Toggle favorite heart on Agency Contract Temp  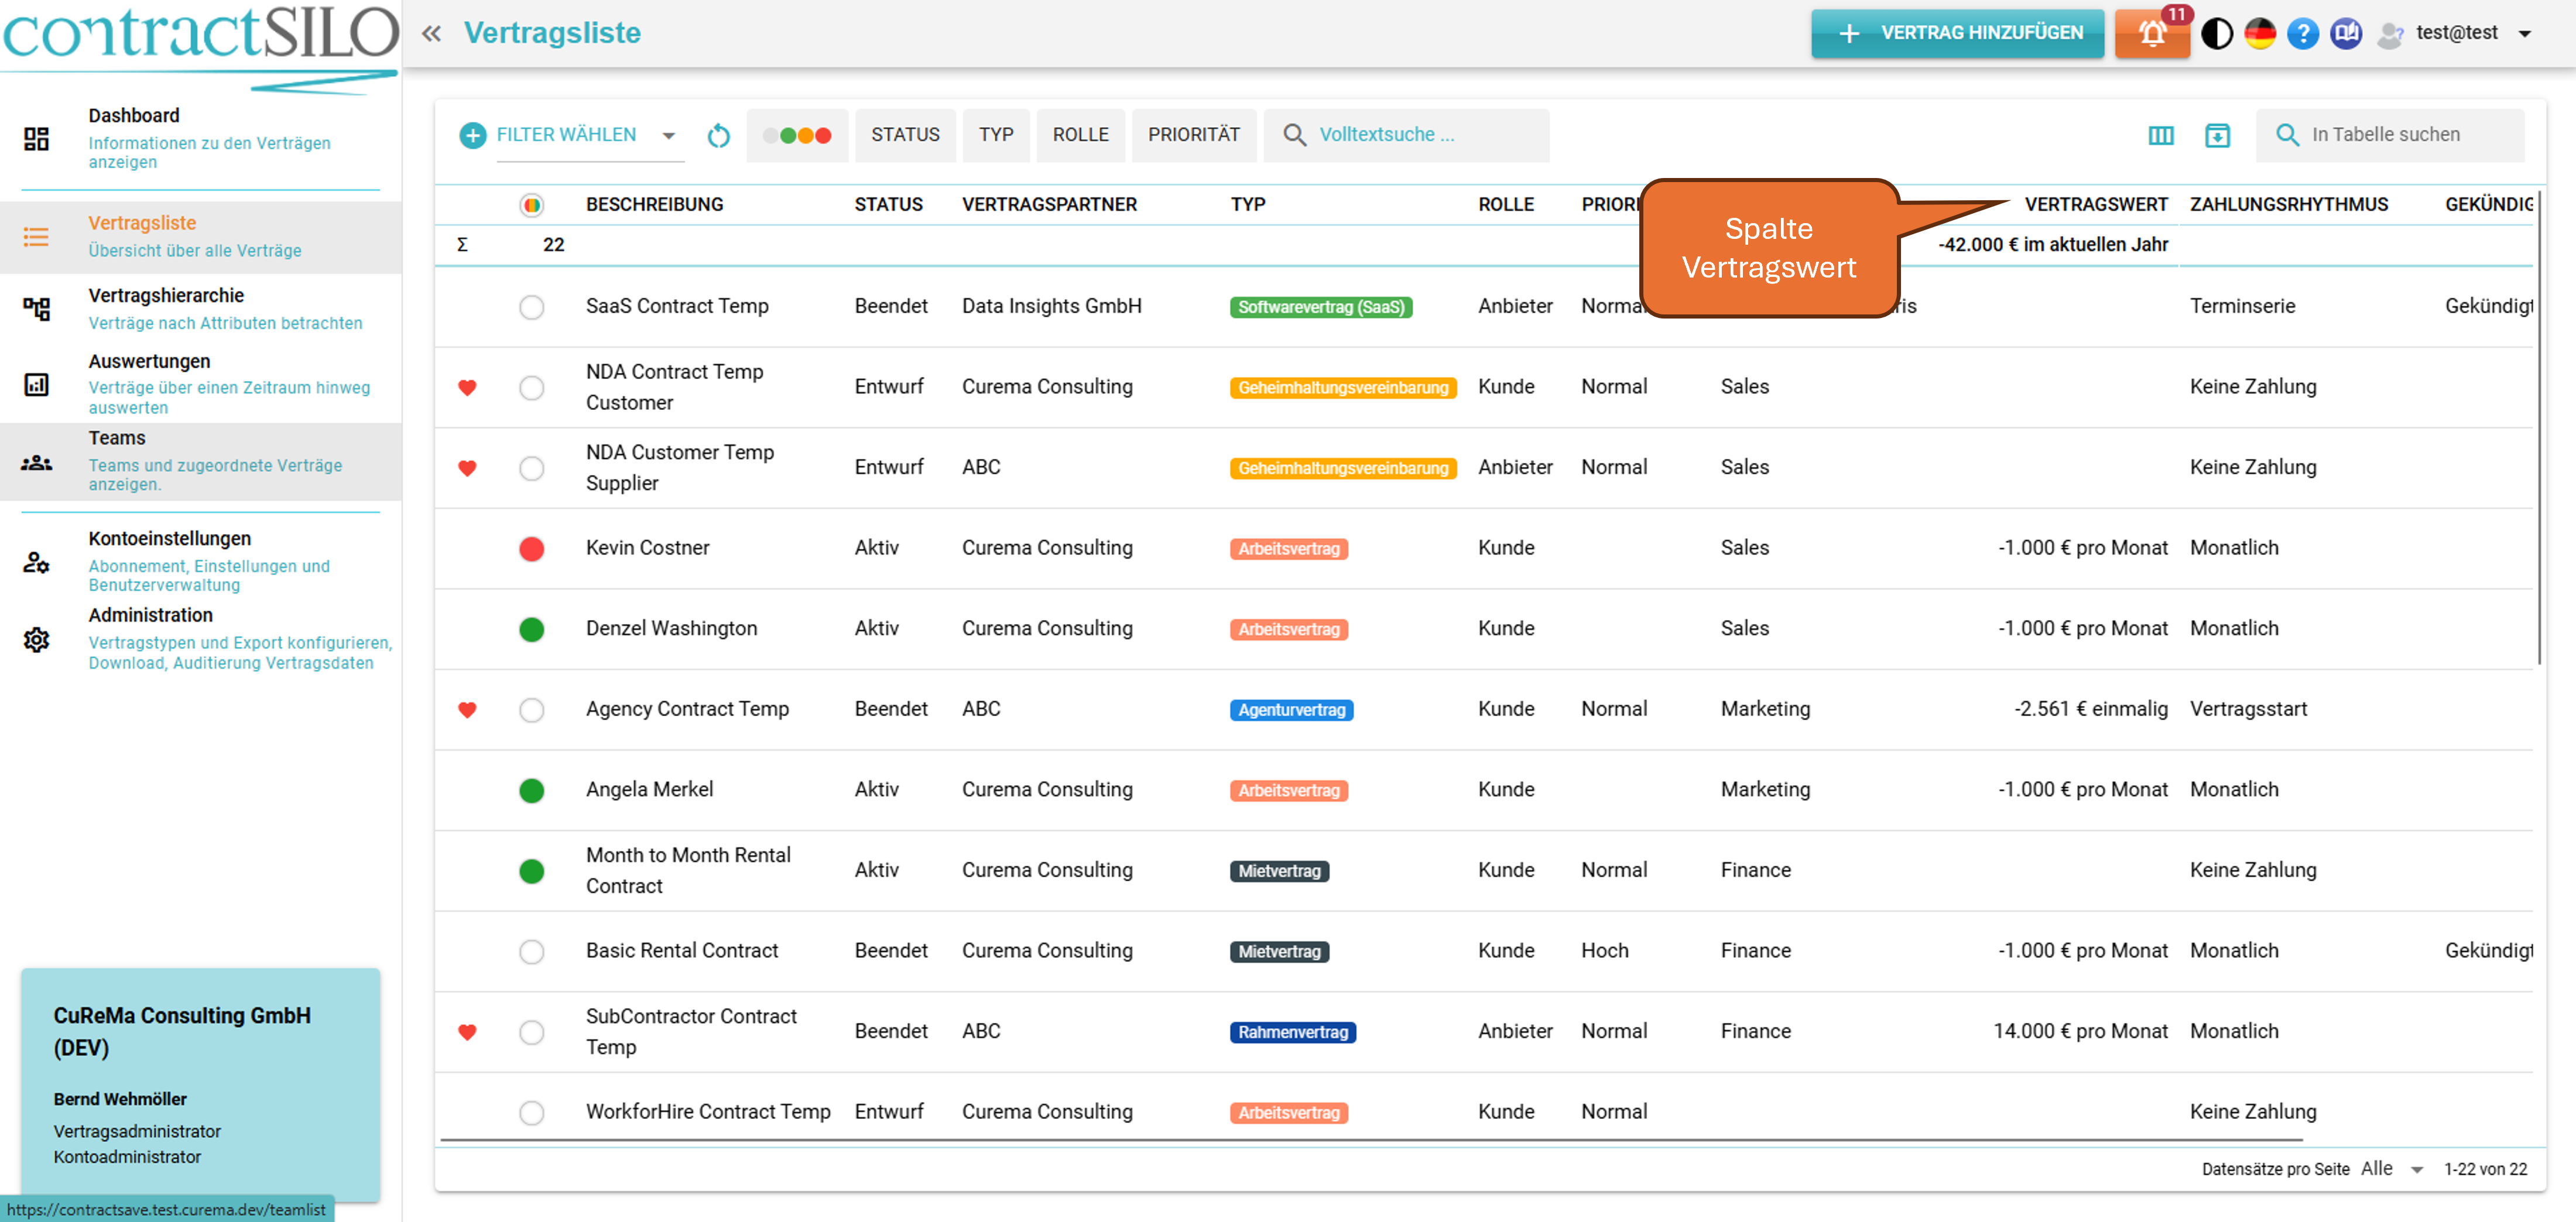point(467,710)
